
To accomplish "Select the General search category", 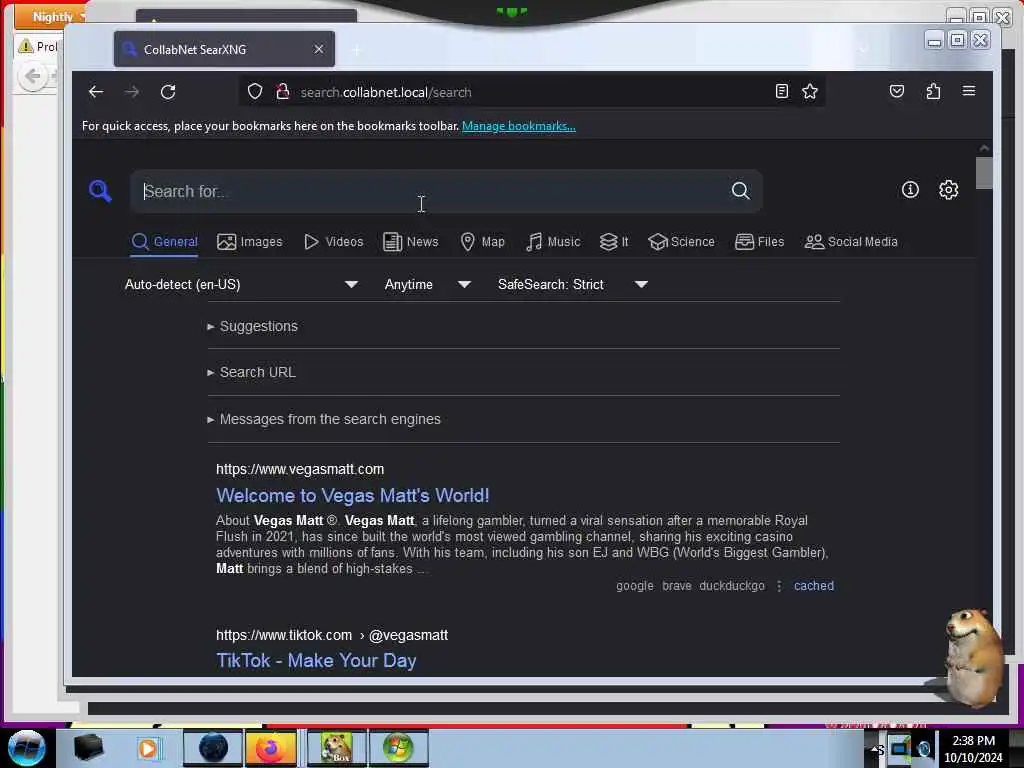I will click(x=165, y=242).
